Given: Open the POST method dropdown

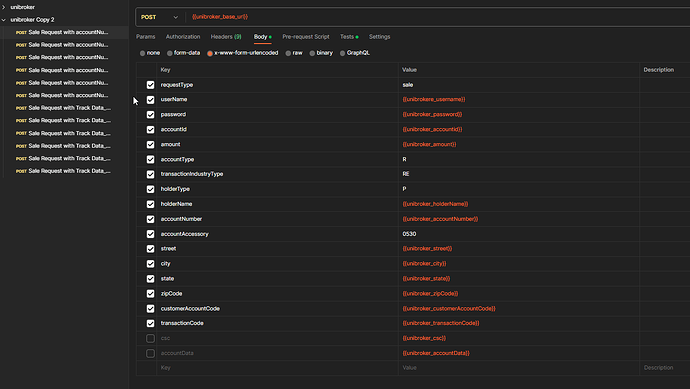Looking at the screenshot, I should pos(159,17).
